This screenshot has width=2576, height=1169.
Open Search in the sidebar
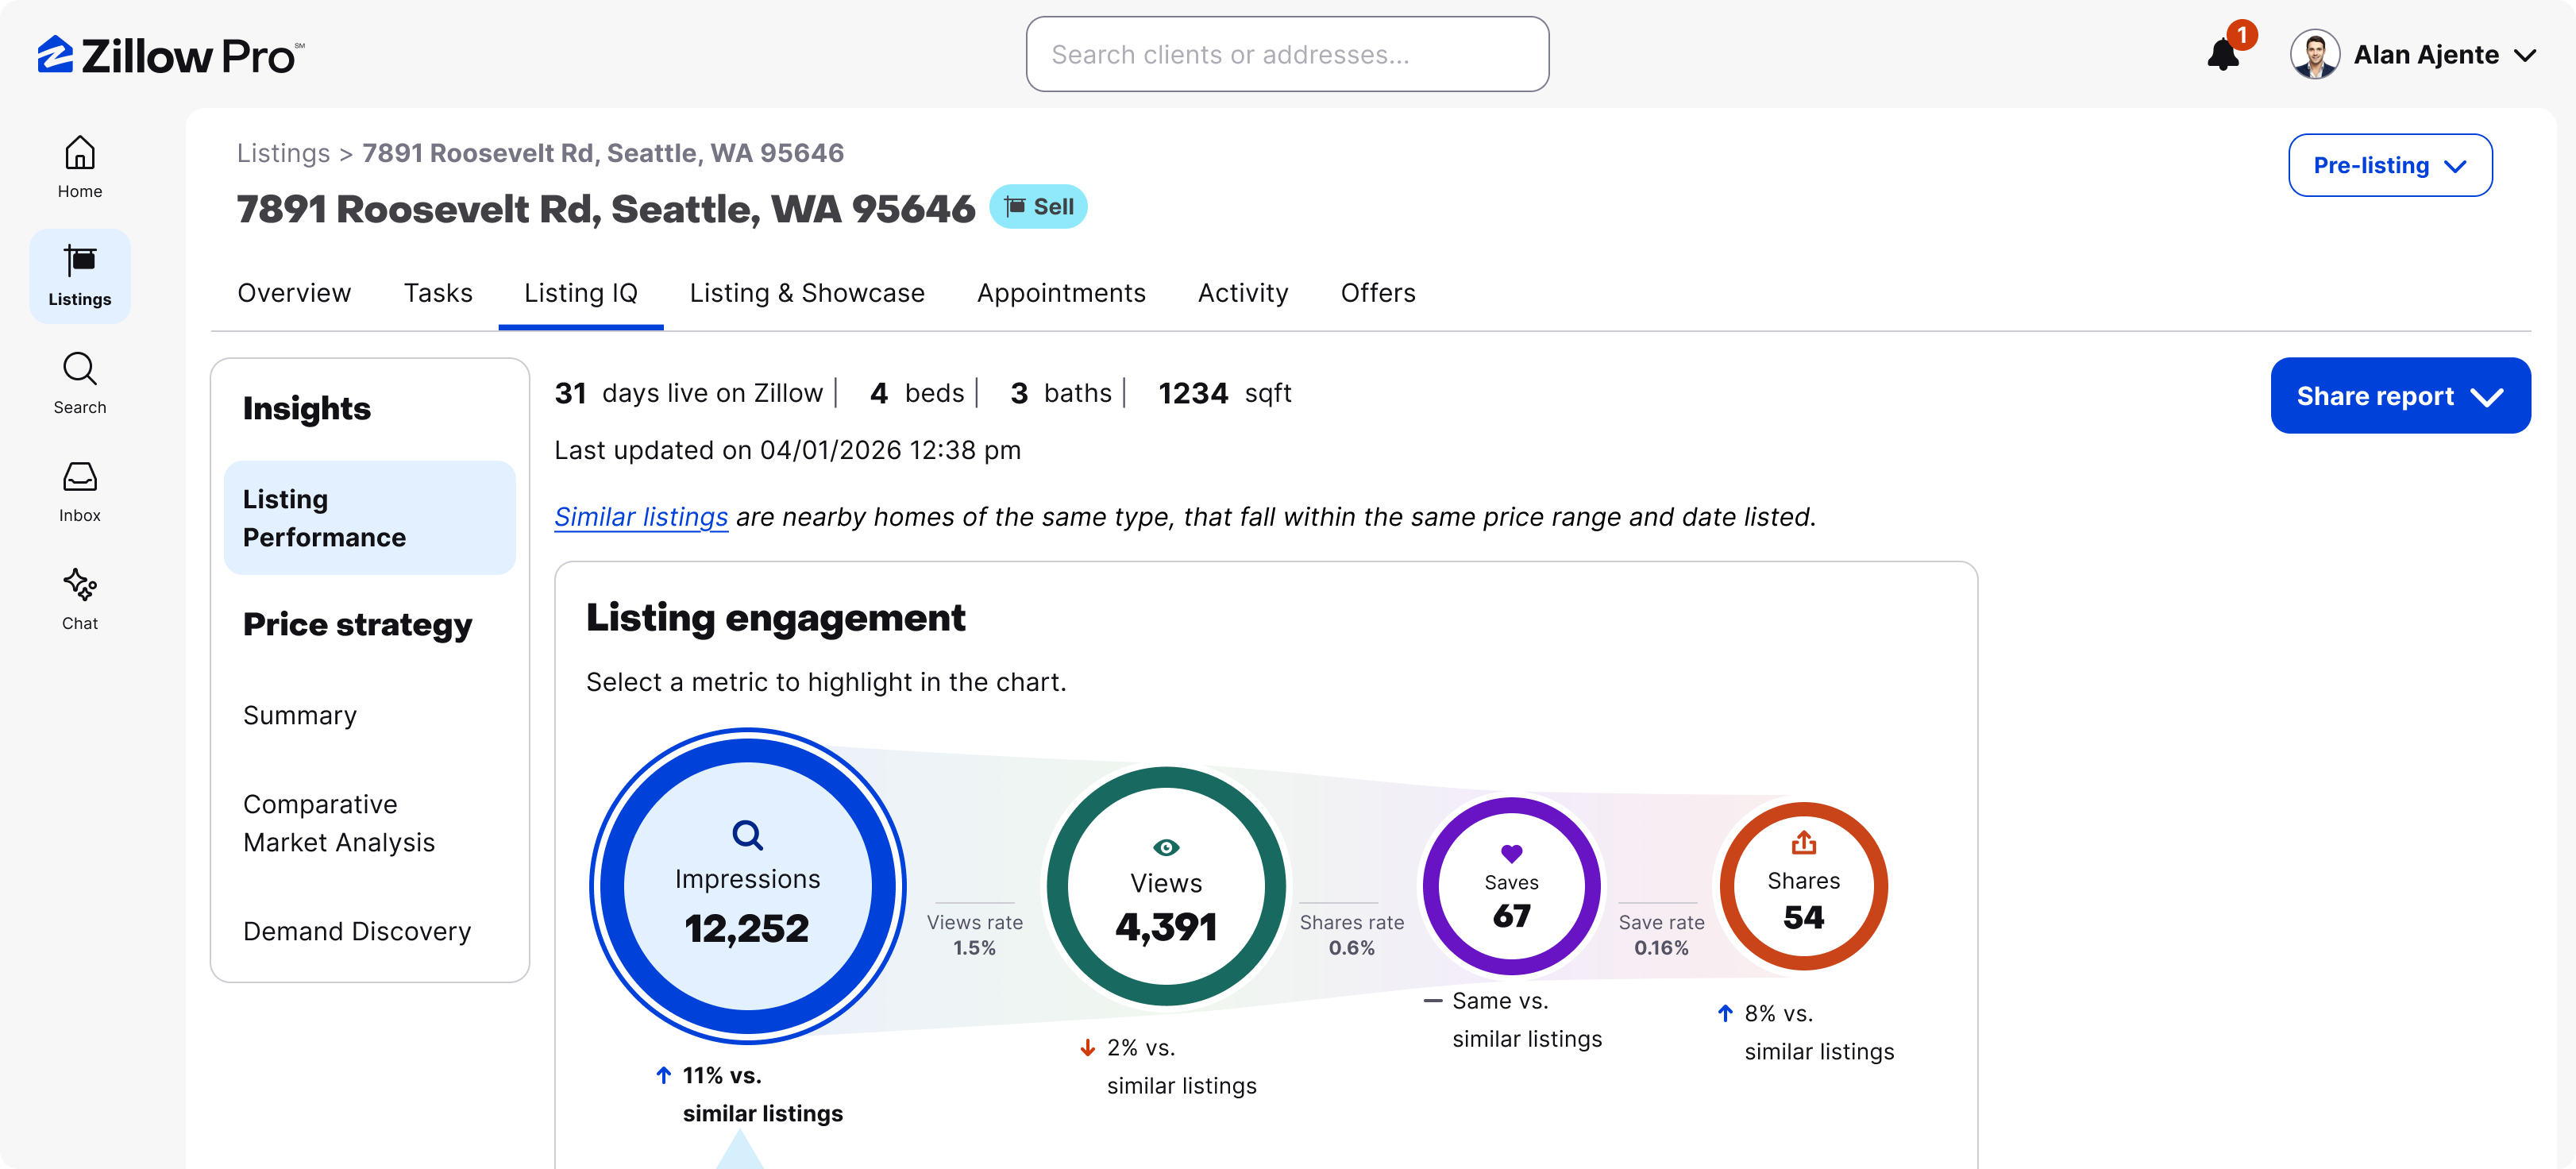click(x=80, y=383)
